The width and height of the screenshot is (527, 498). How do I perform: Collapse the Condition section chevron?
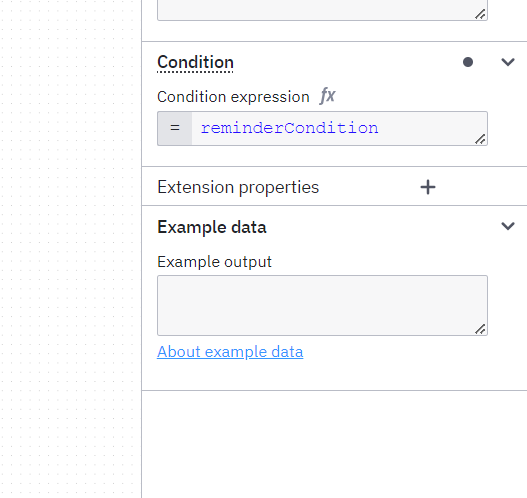tap(508, 62)
